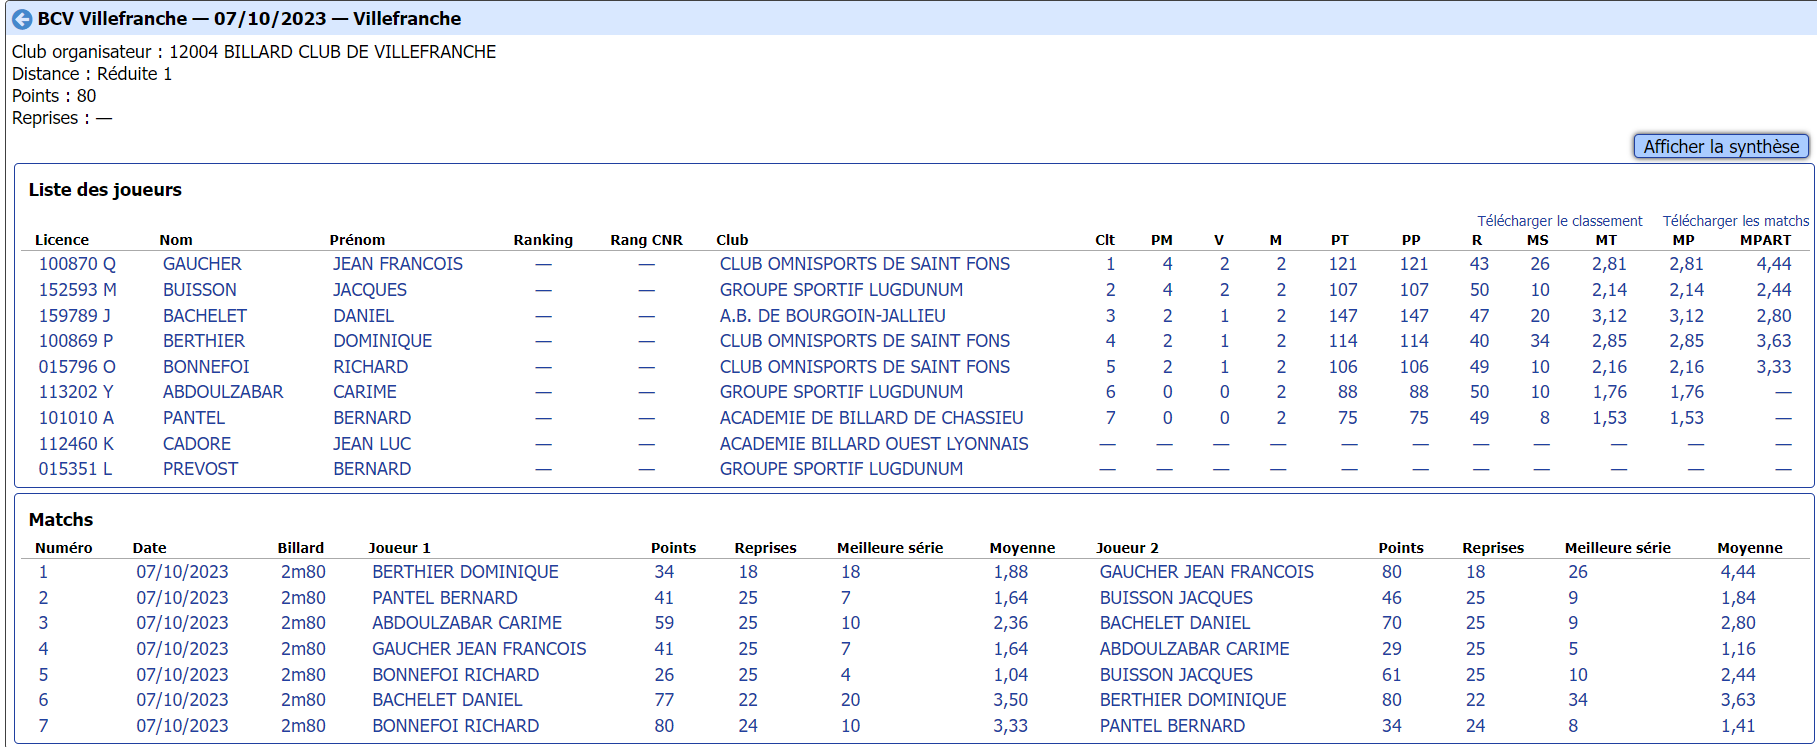This screenshot has width=1817, height=747.
Task: Click the Billard column header
Action: (x=301, y=548)
